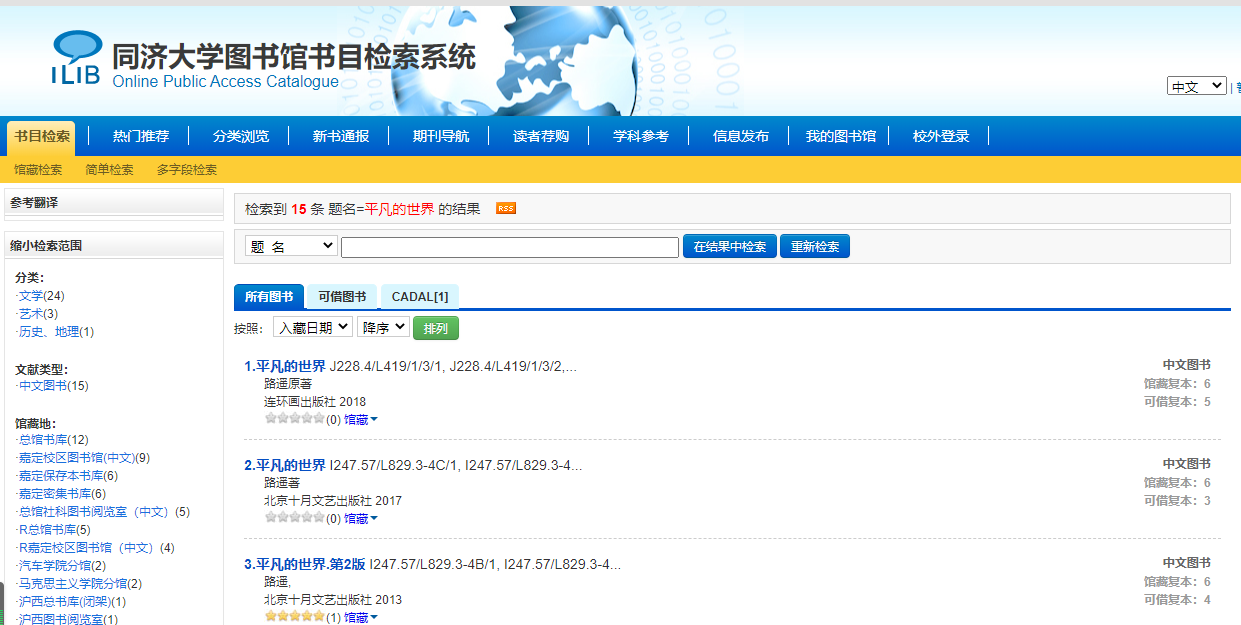Screen dimensions: 1241x625
Task: Go to 馆藏检索 submenu
Action: (38, 170)
